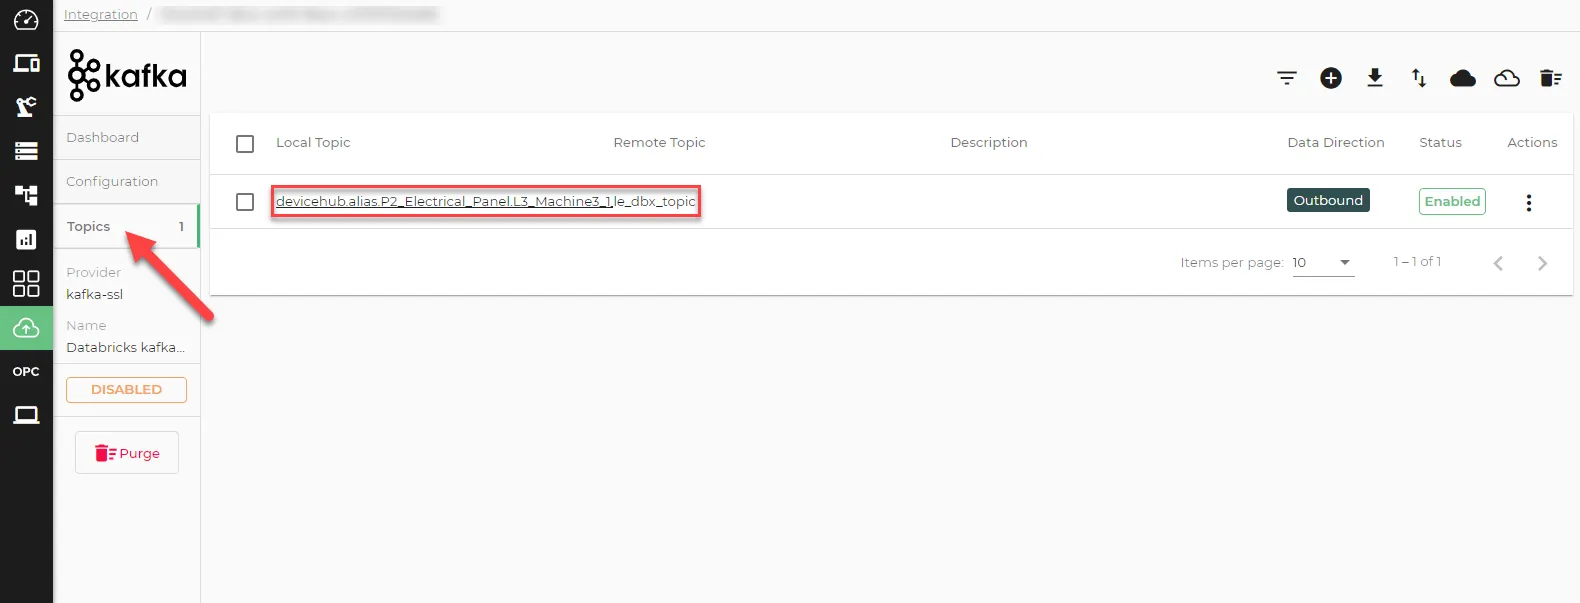Follow the Integration breadcrumb link
Screen dimensions: 1580x603
101,14
